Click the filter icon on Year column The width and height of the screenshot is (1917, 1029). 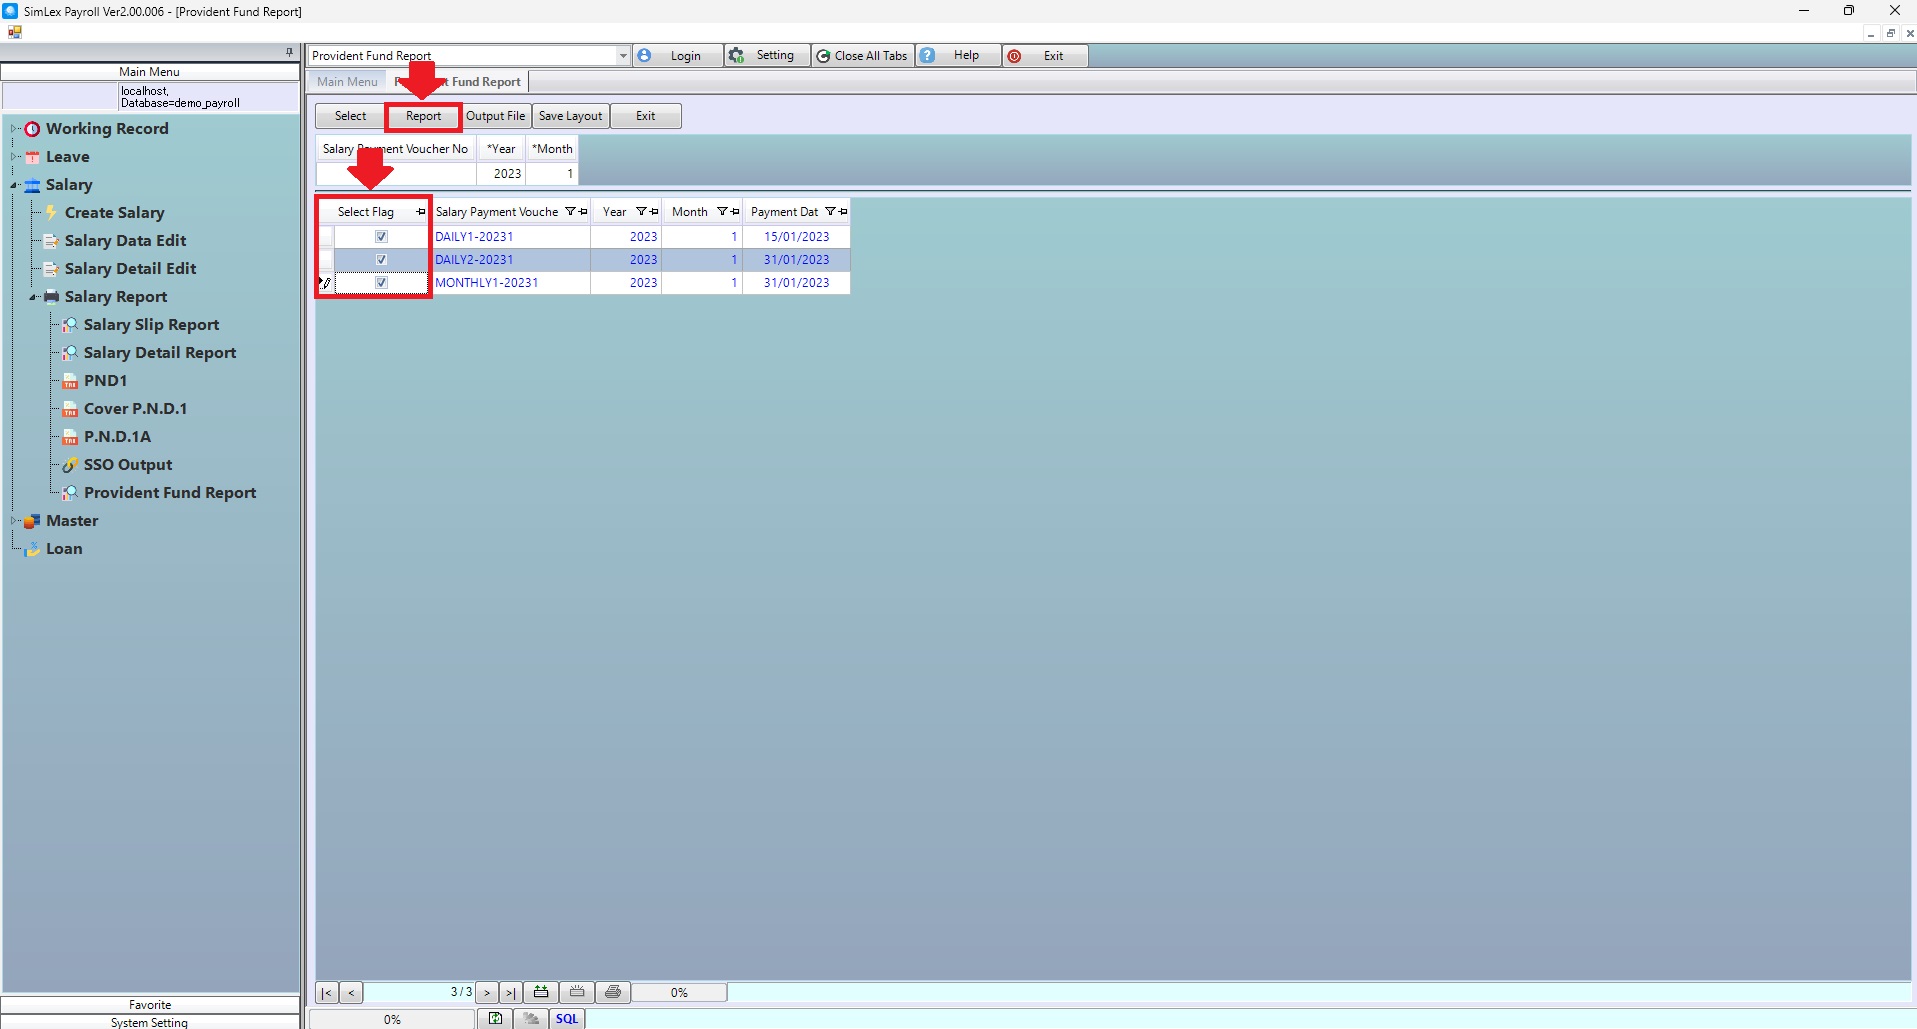click(x=641, y=212)
